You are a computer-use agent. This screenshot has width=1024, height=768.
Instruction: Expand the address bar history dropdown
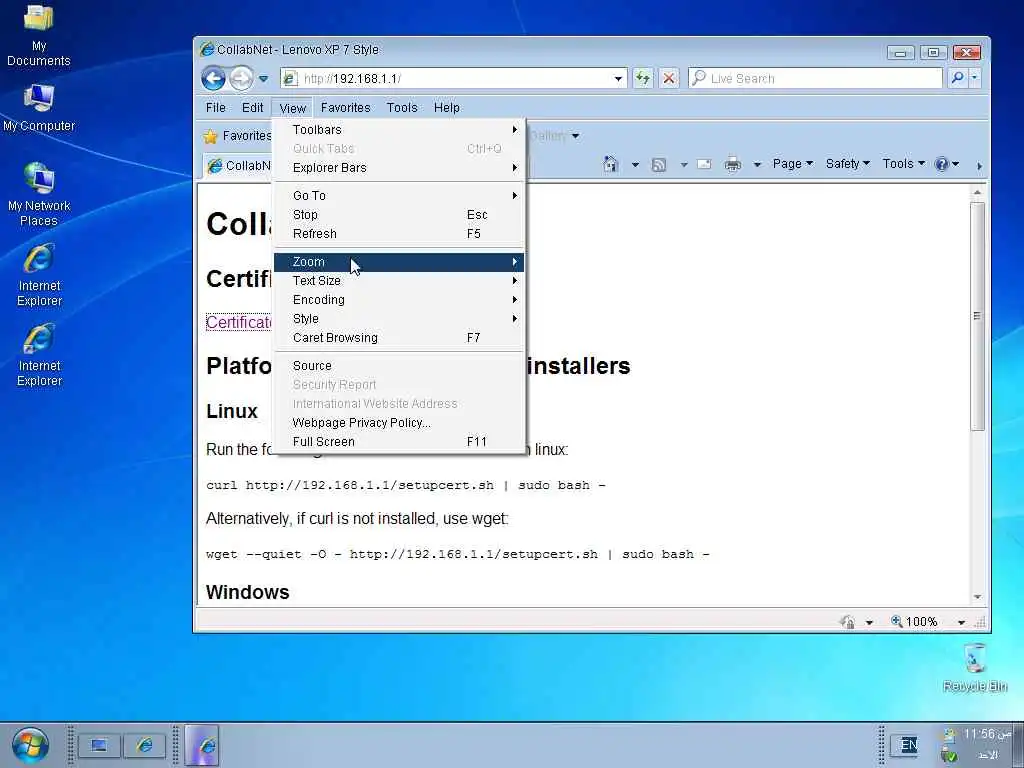tap(618, 79)
